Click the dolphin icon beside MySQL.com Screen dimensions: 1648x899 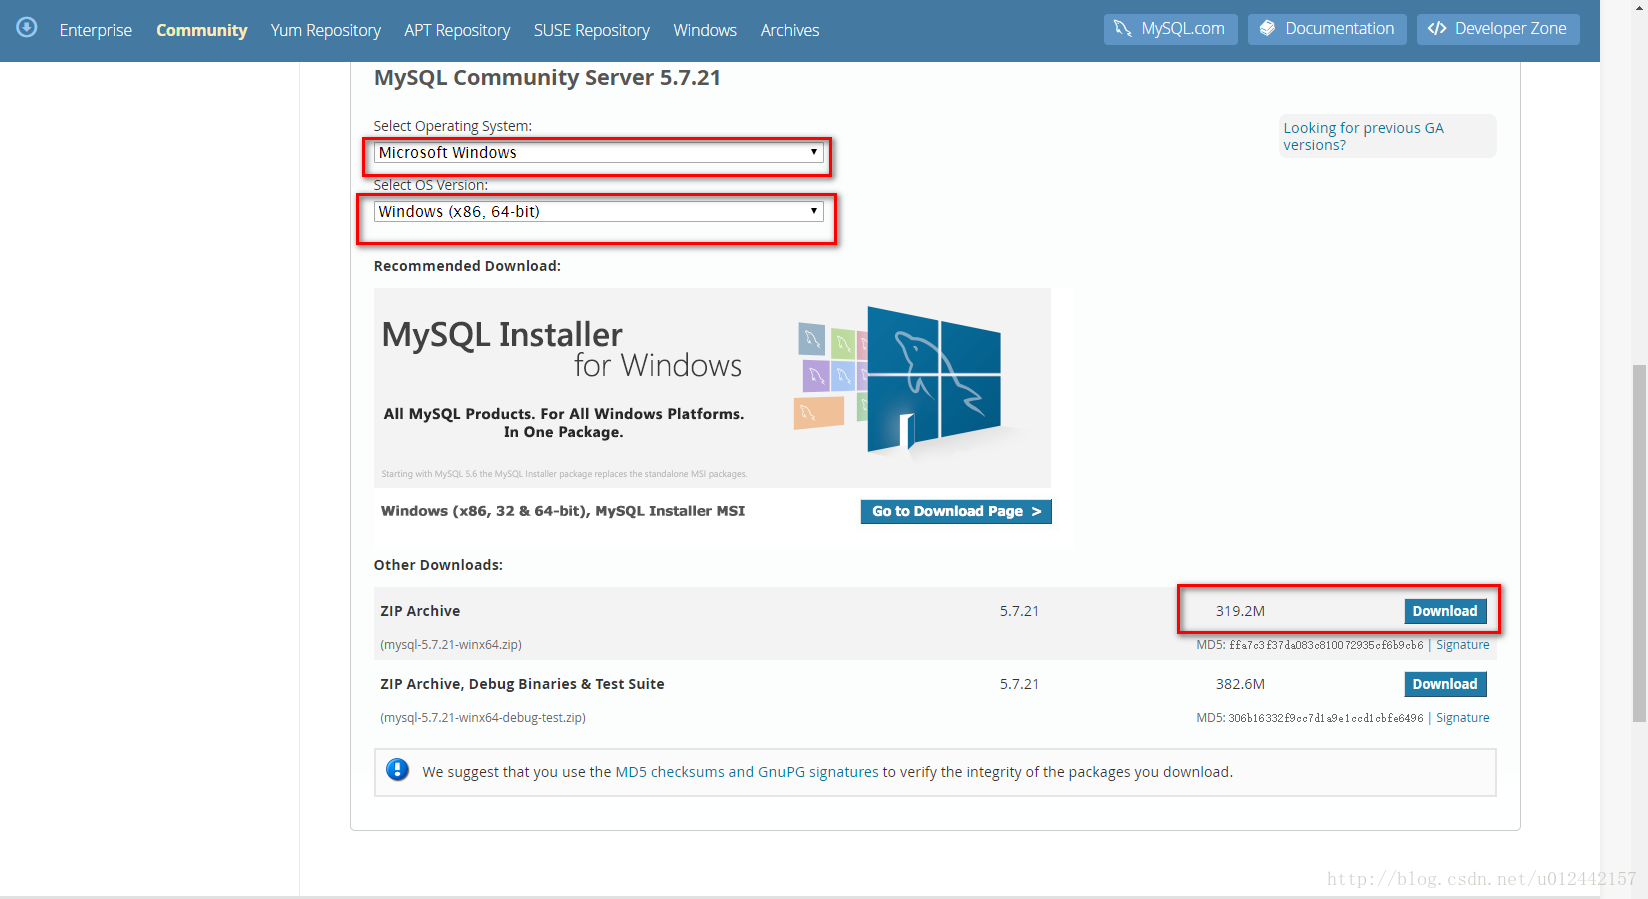(x=1123, y=29)
